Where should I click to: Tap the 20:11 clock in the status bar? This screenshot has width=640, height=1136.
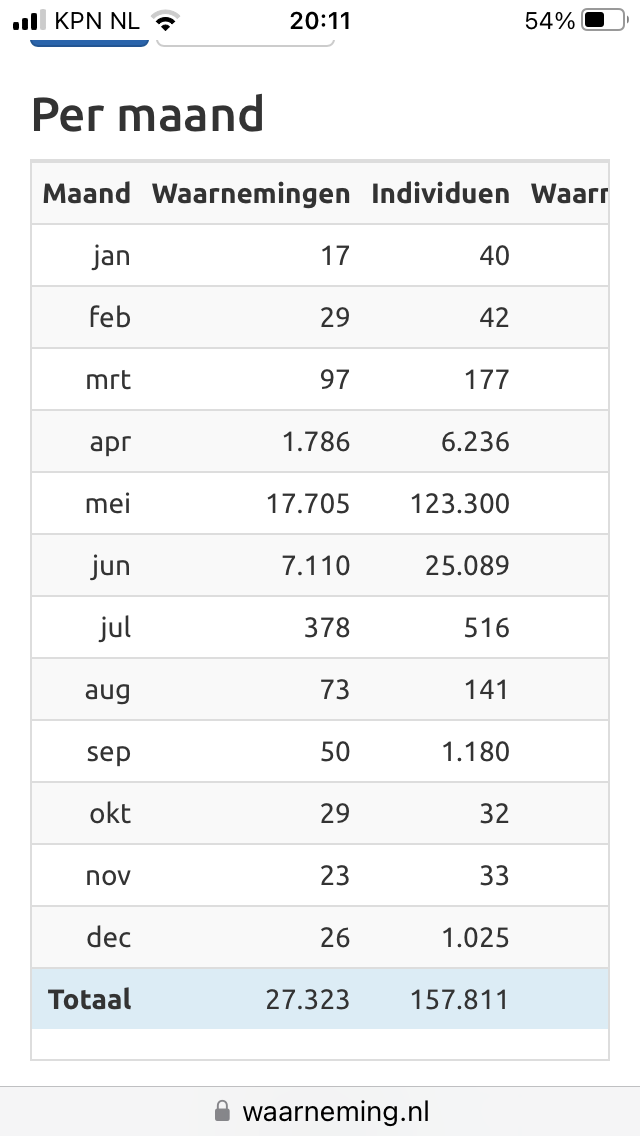point(320,21)
